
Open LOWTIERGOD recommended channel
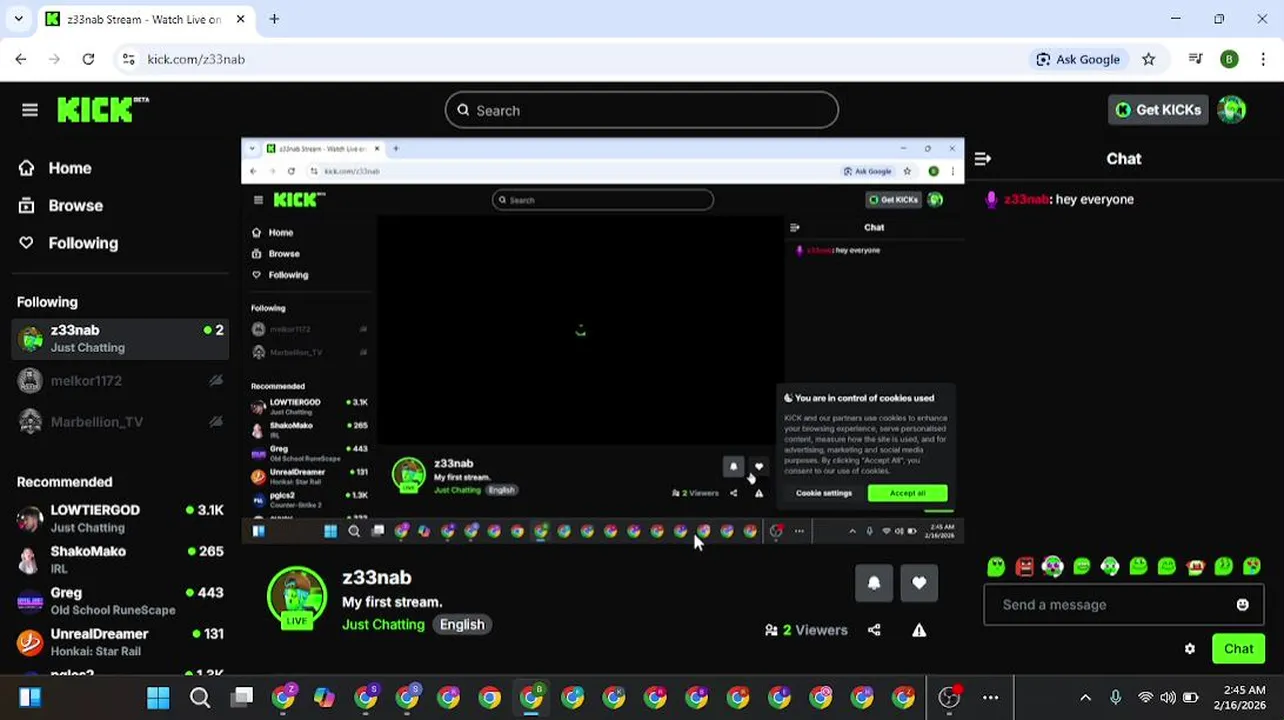pos(120,518)
